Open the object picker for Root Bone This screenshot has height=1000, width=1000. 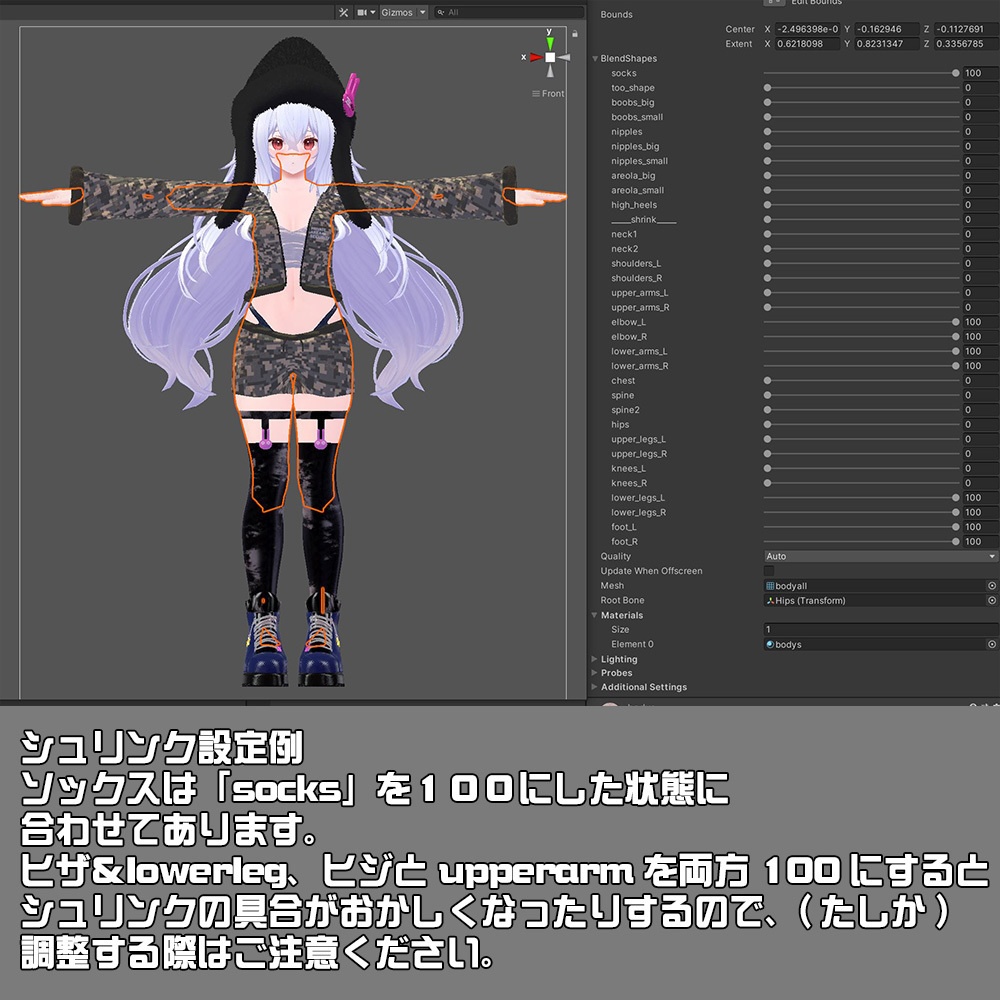992,600
